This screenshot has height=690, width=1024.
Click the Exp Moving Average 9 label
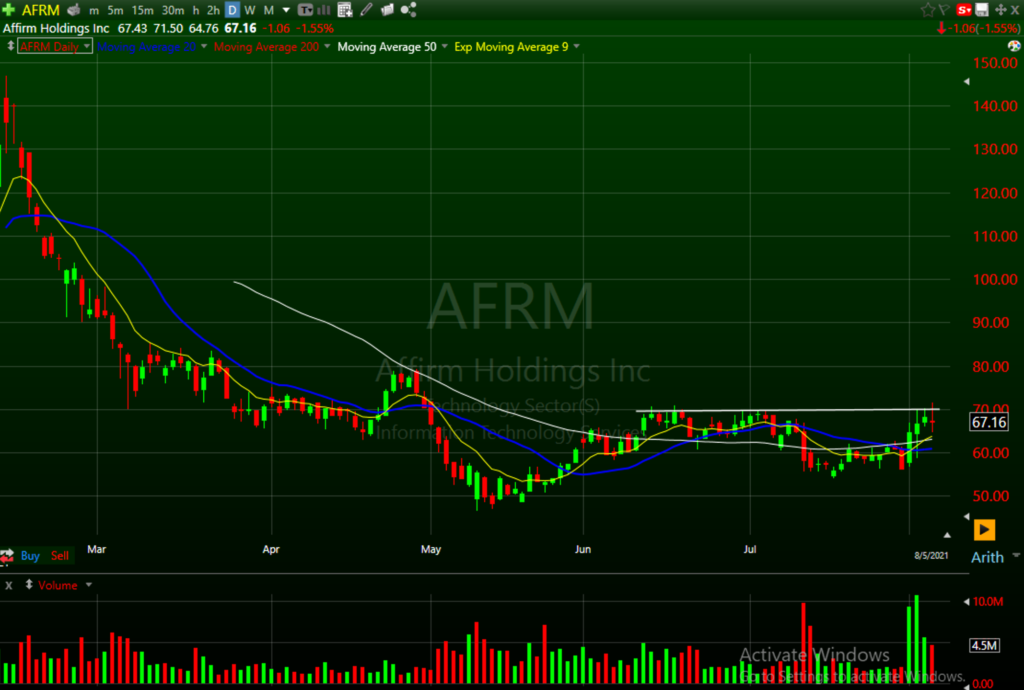tap(511, 47)
